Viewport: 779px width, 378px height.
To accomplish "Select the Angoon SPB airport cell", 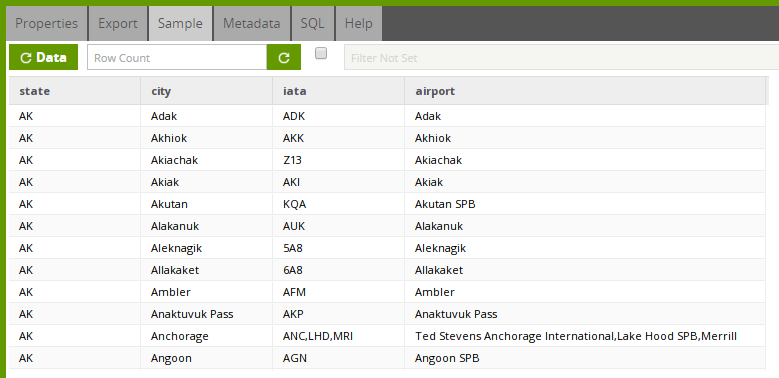I will pos(585,358).
